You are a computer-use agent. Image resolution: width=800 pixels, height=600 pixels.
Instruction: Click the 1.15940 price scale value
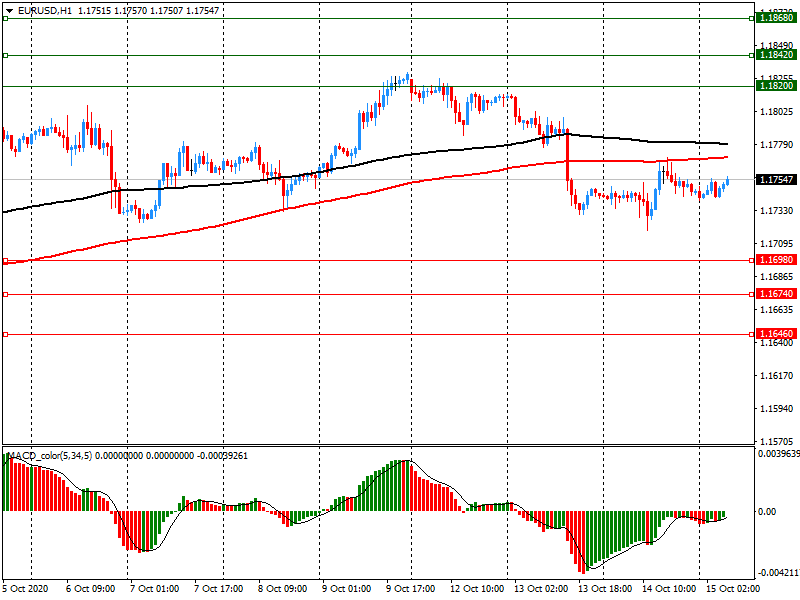tap(777, 409)
